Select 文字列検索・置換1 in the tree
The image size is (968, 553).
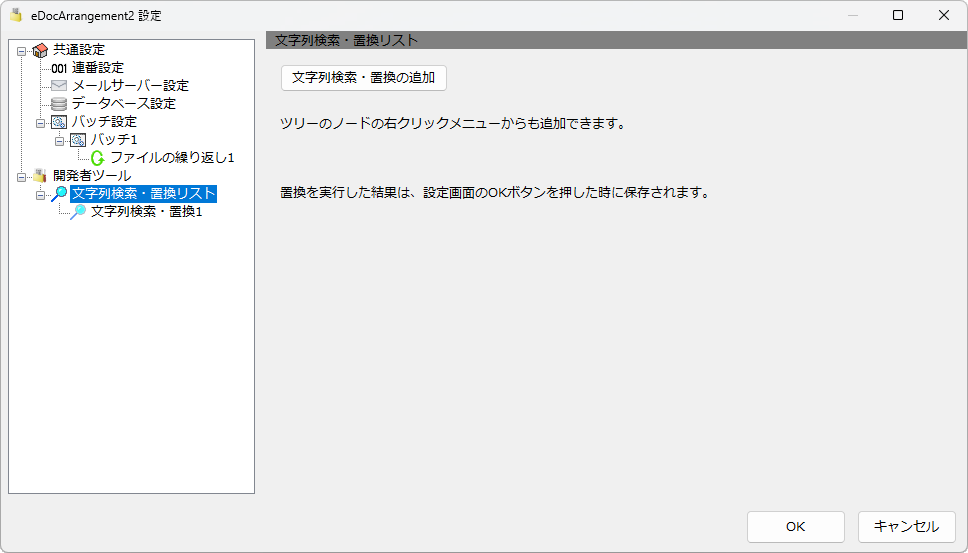pos(146,212)
